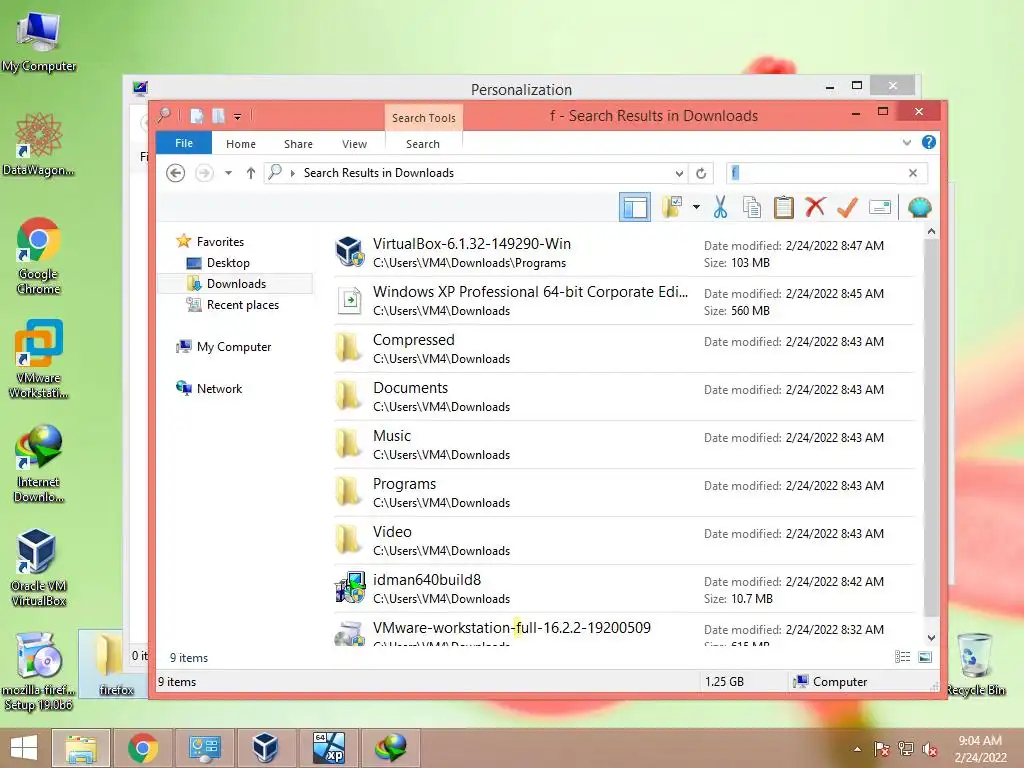The image size is (1024, 768).
Task: Switch to Details view icon
Action: pos(903,657)
